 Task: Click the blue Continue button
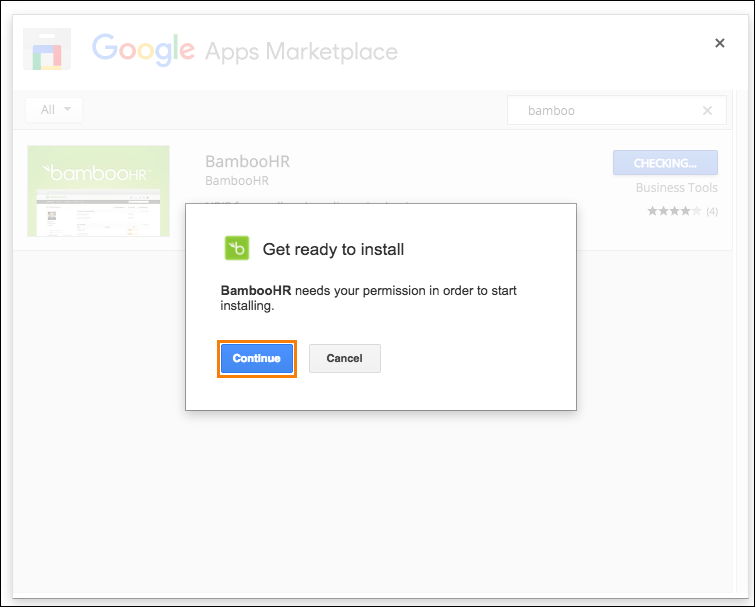click(257, 359)
